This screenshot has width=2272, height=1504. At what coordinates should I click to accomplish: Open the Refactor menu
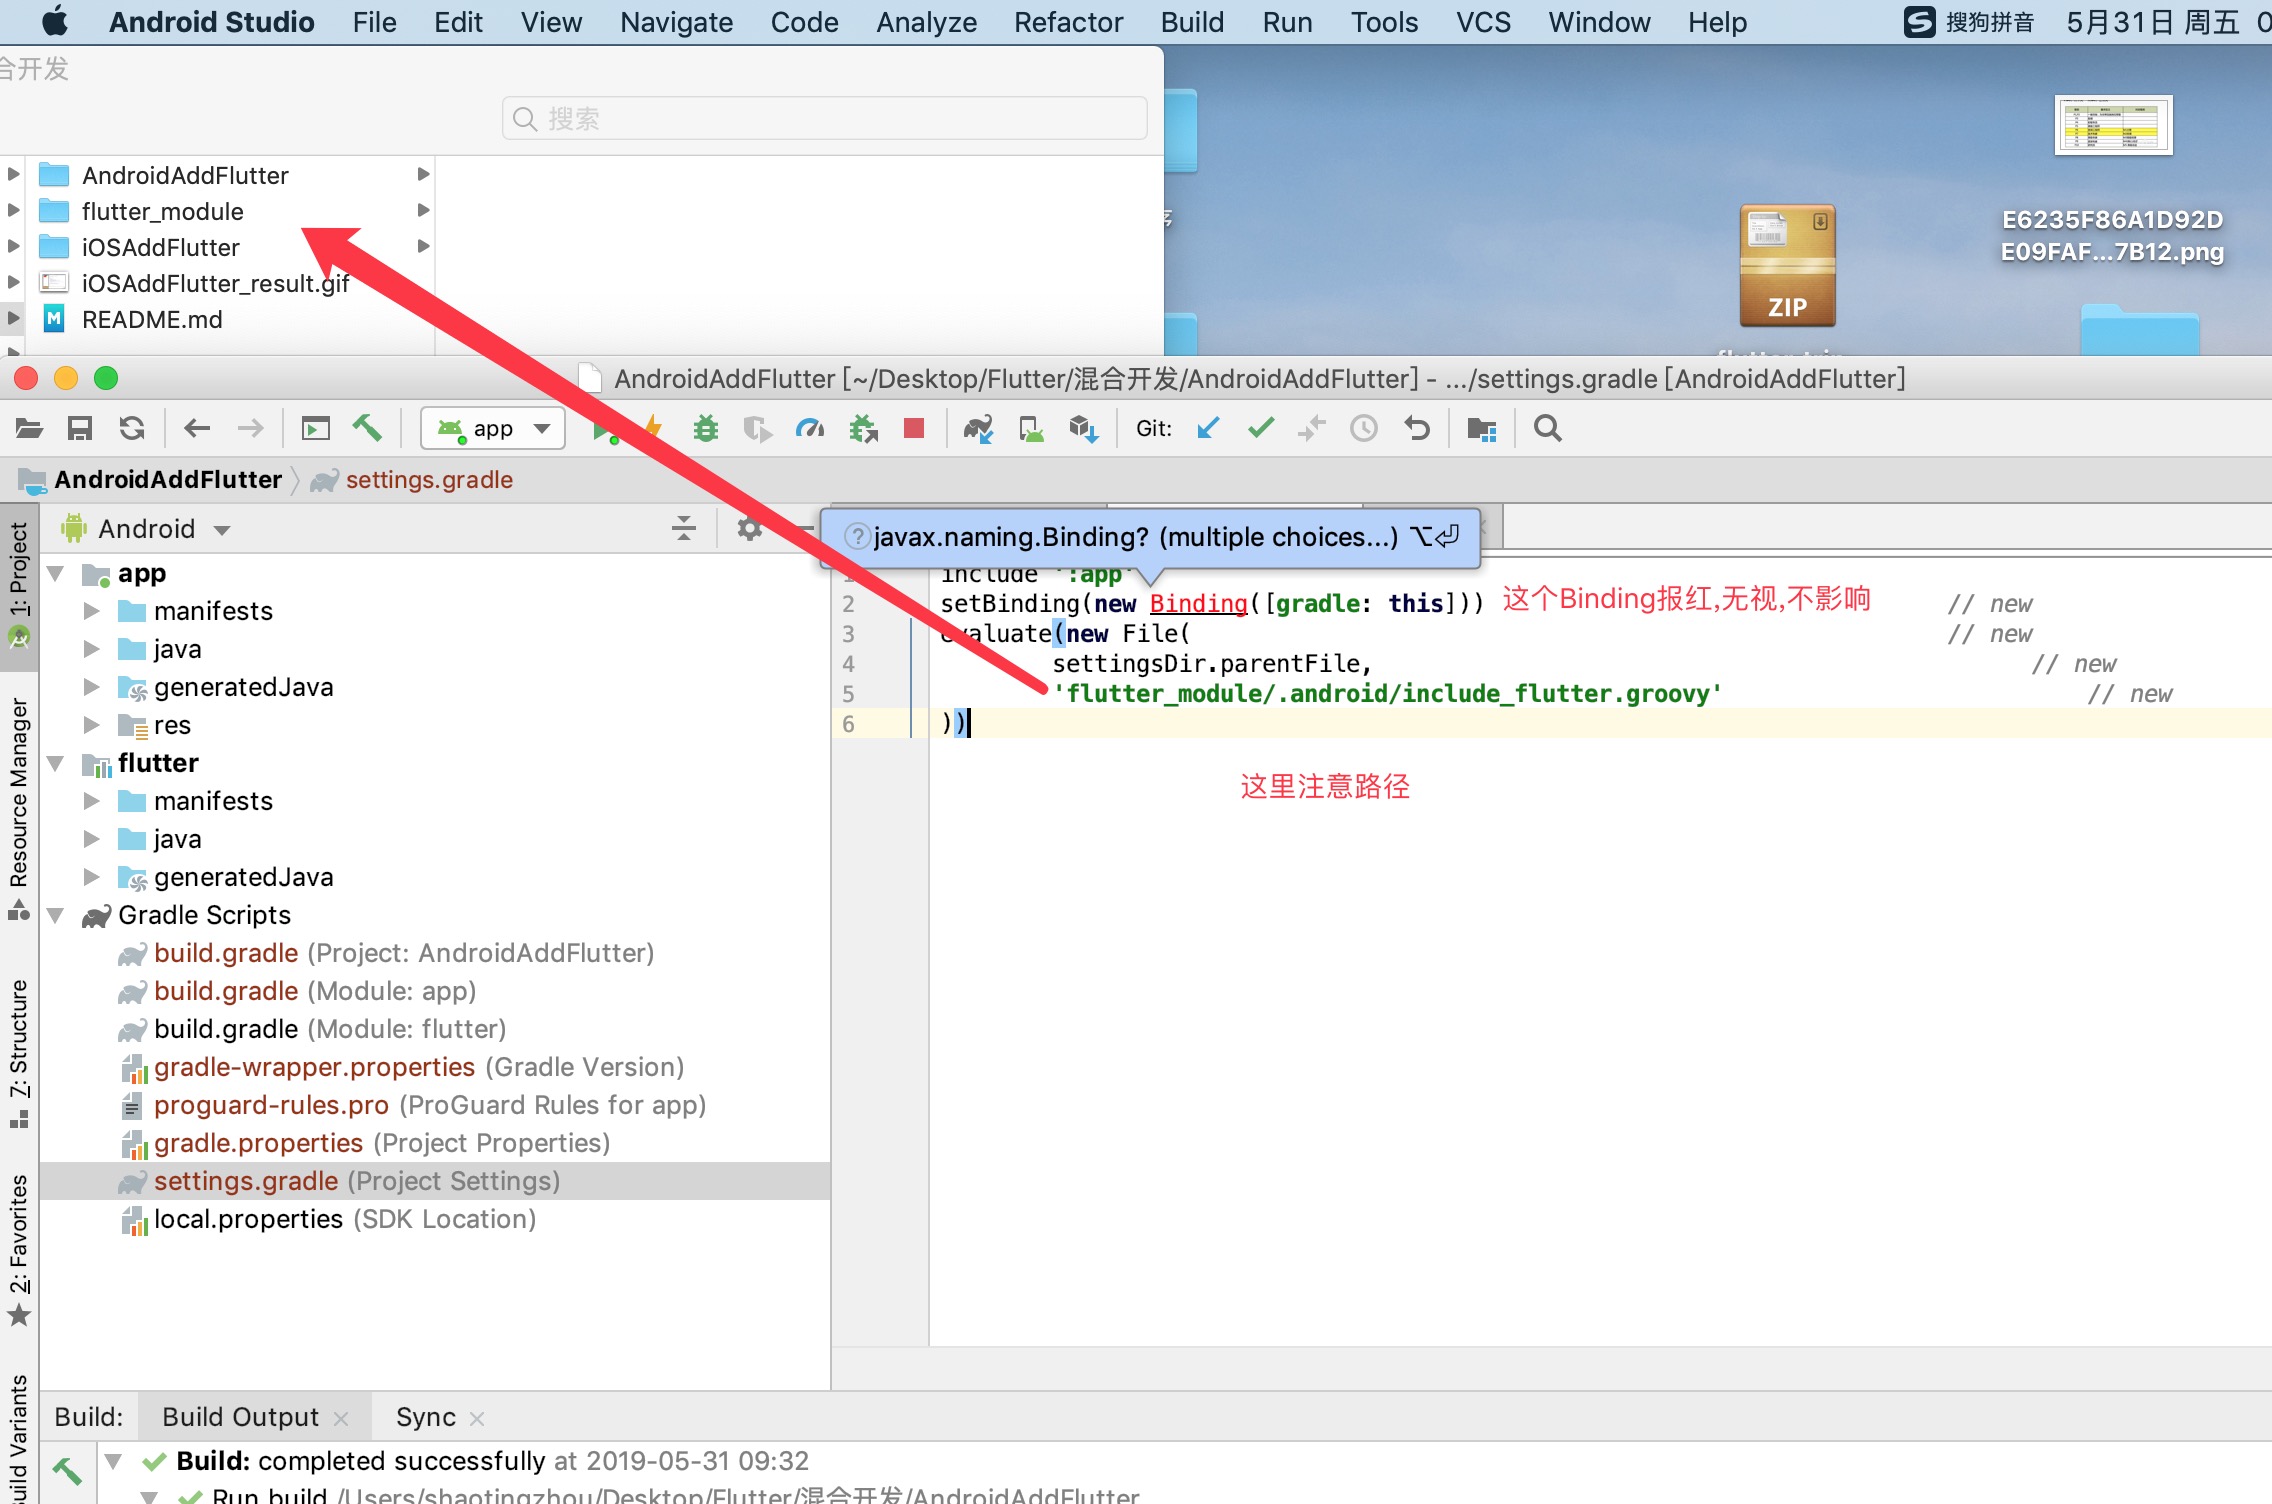pyautogui.click(x=1068, y=22)
